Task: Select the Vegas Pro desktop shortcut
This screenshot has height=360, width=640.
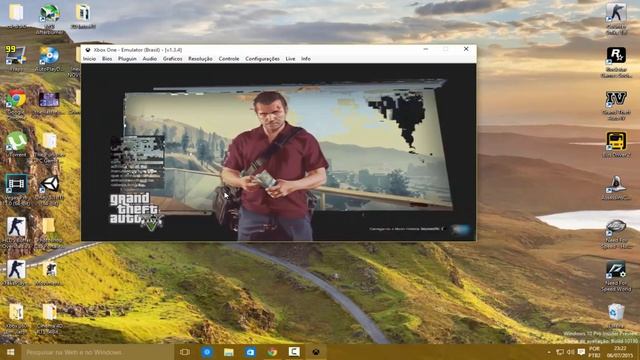Action: [16, 190]
